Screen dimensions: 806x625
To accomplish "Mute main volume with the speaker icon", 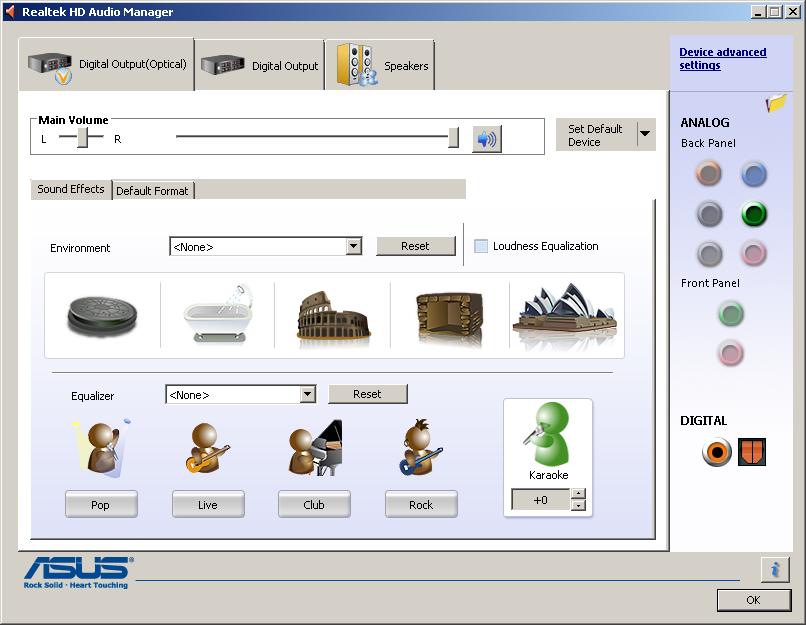I will click(487, 139).
